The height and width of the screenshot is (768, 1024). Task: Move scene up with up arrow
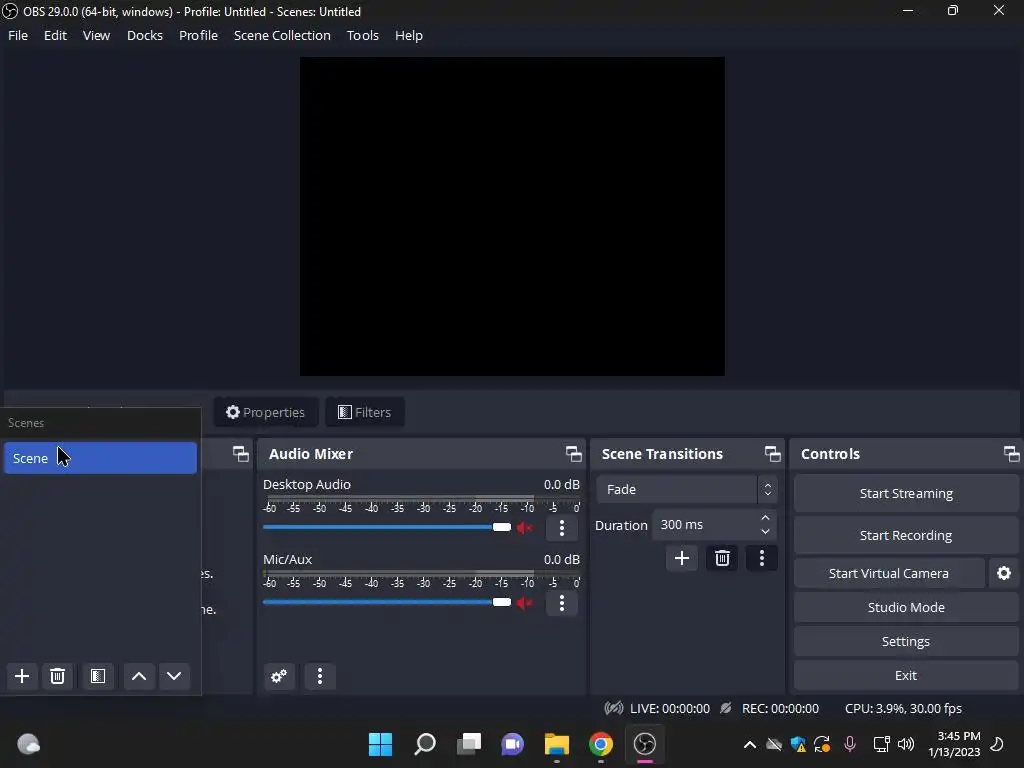(x=139, y=676)
